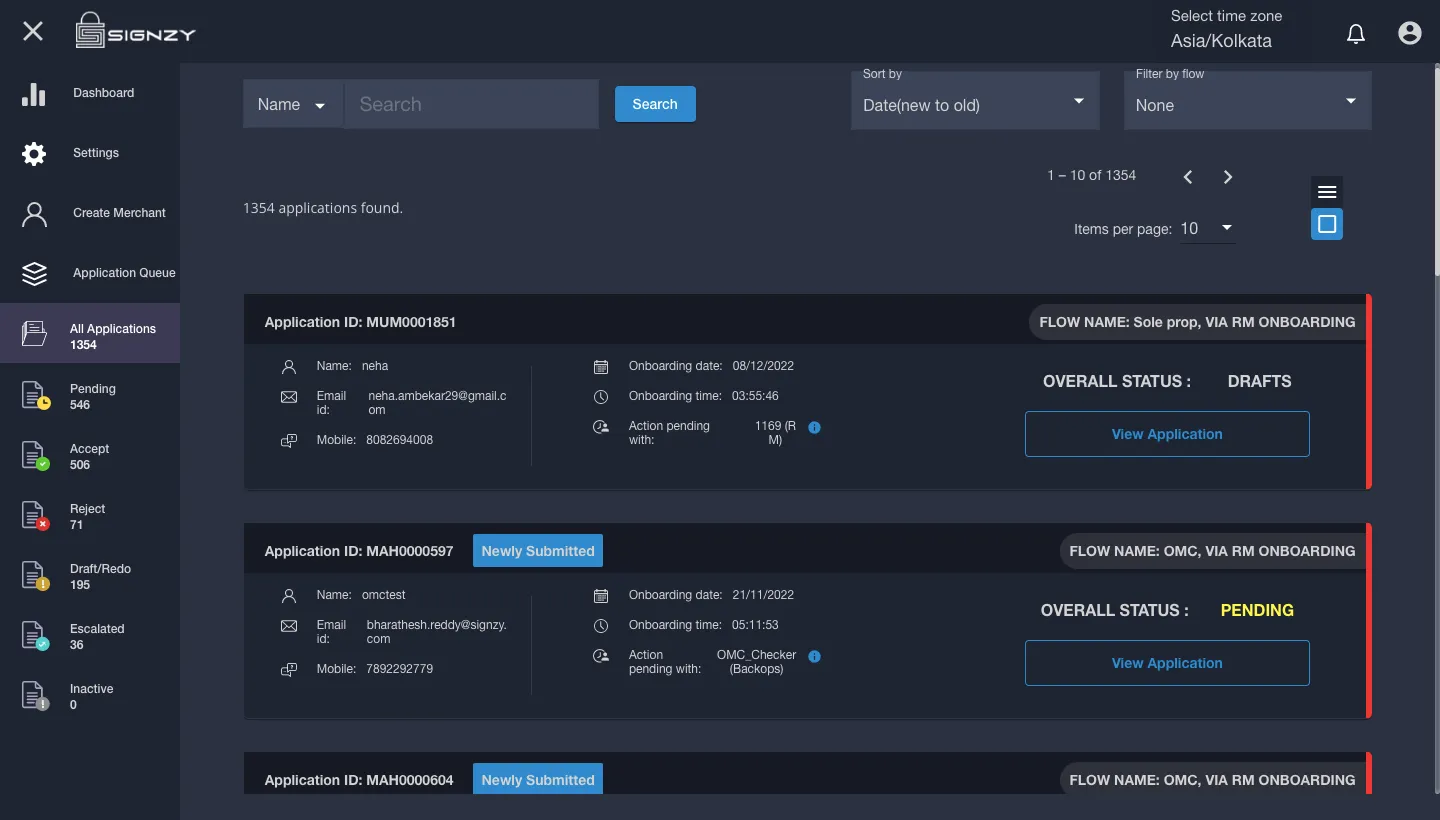Click the Create Merchant person icon
Image resolution: width=1440 pixels, height=820 pixels.
click(x=34, y=214)
